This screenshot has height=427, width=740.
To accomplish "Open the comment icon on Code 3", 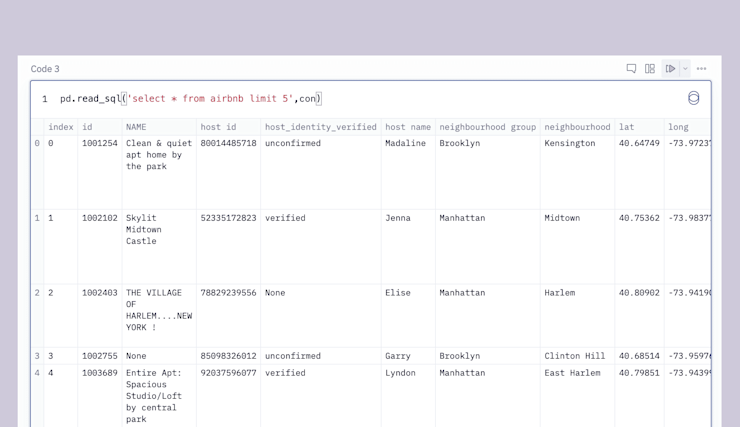I will pyautogui.click(x=631, y=69).
